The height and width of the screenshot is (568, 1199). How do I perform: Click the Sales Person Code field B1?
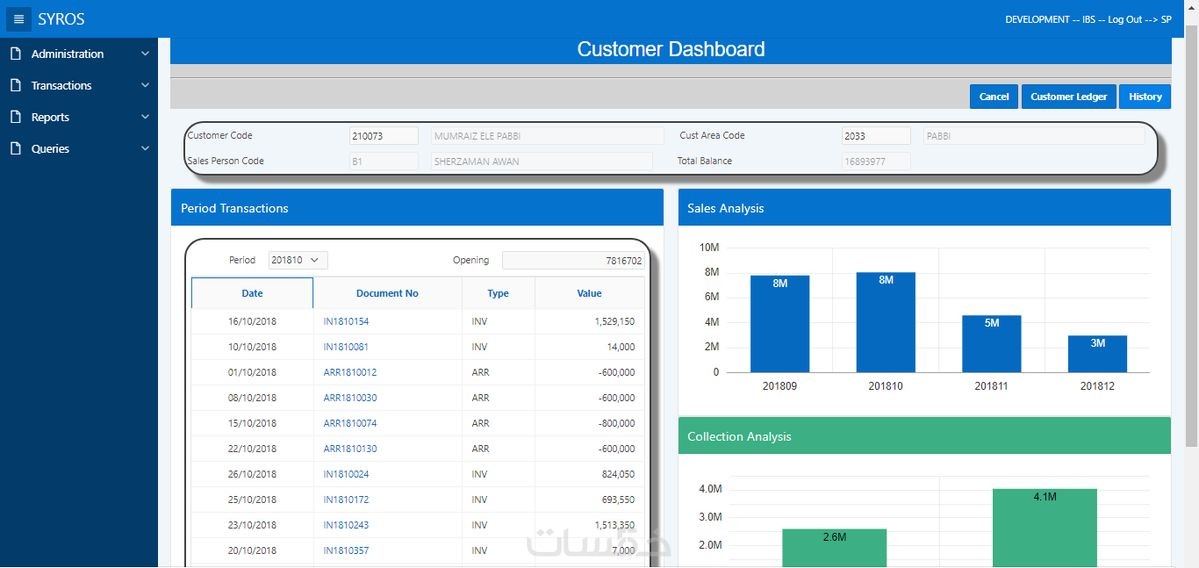coord(384,161)
